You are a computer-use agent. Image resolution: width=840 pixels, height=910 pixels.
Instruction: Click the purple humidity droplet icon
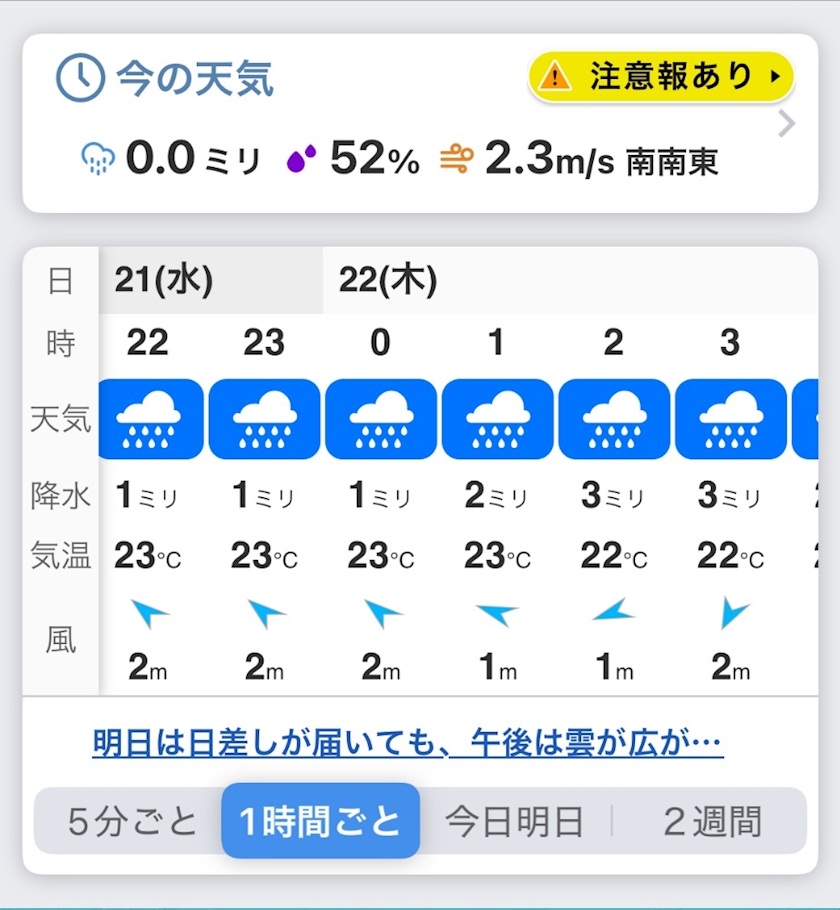point(302,159)
